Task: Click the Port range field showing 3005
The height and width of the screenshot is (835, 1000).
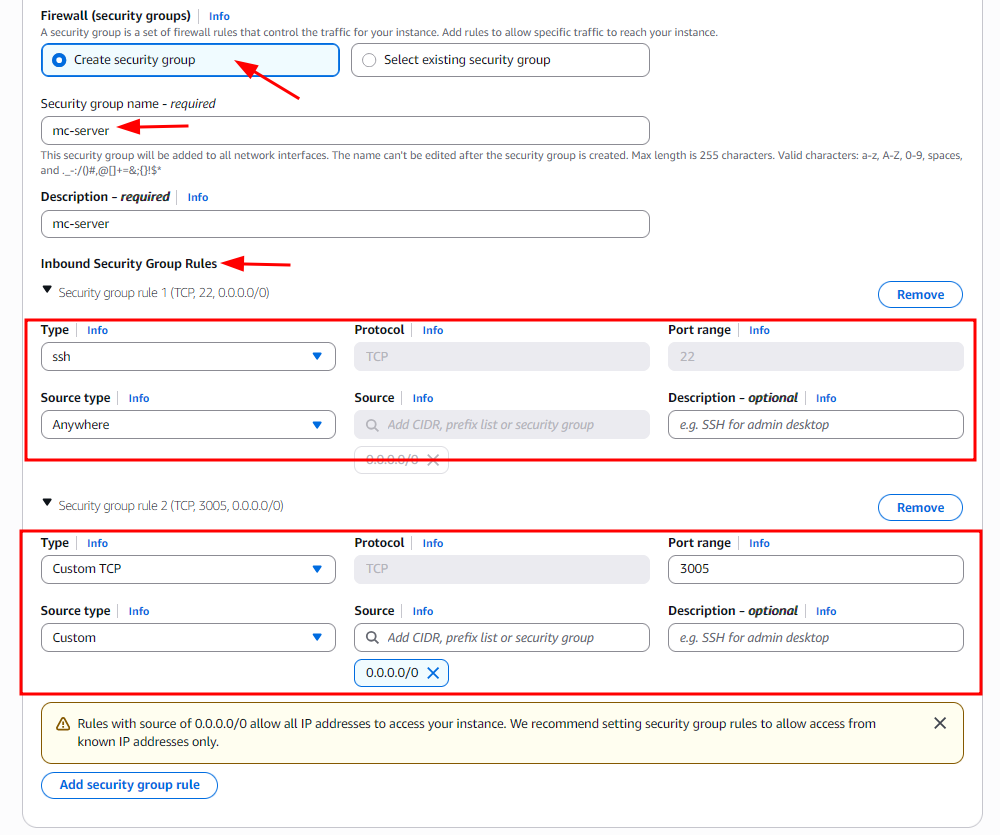Action: (x=814, y=570)
